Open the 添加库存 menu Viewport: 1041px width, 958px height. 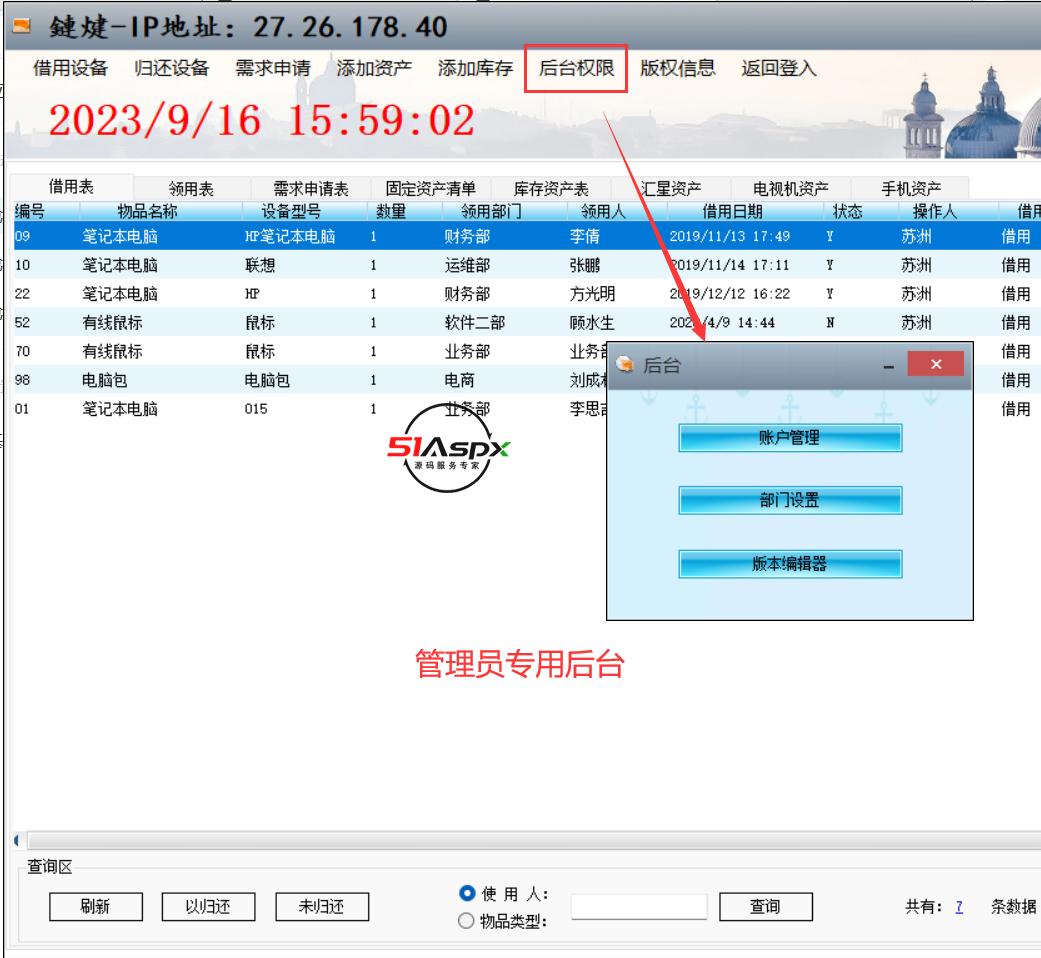click(475, 68)
